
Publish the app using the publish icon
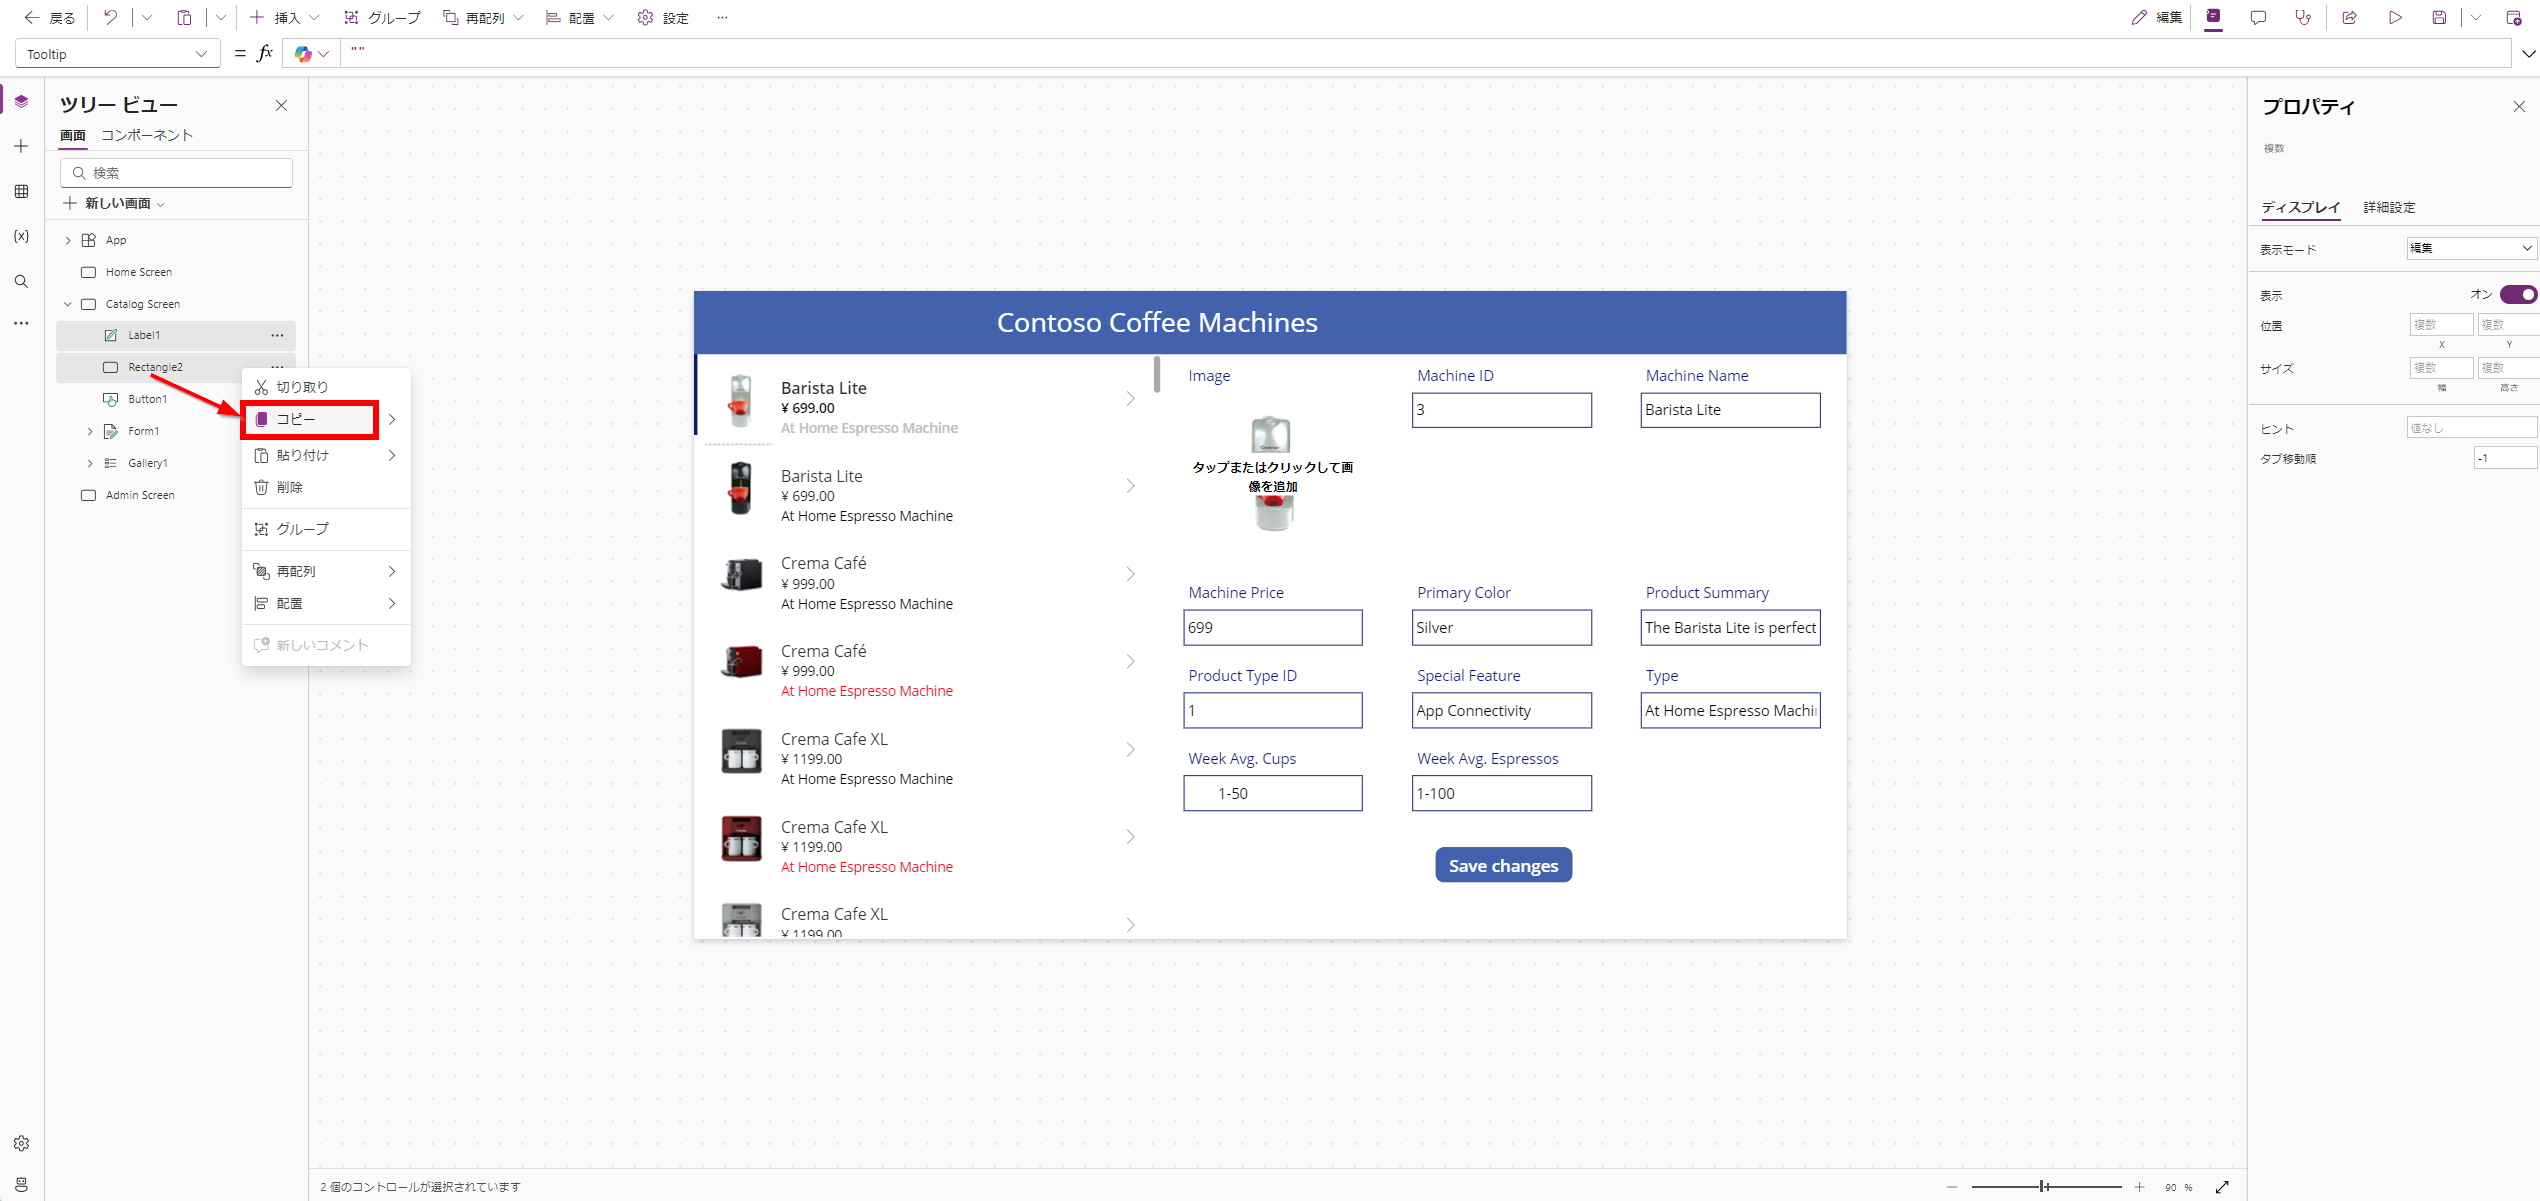(x=2513, y=18)
